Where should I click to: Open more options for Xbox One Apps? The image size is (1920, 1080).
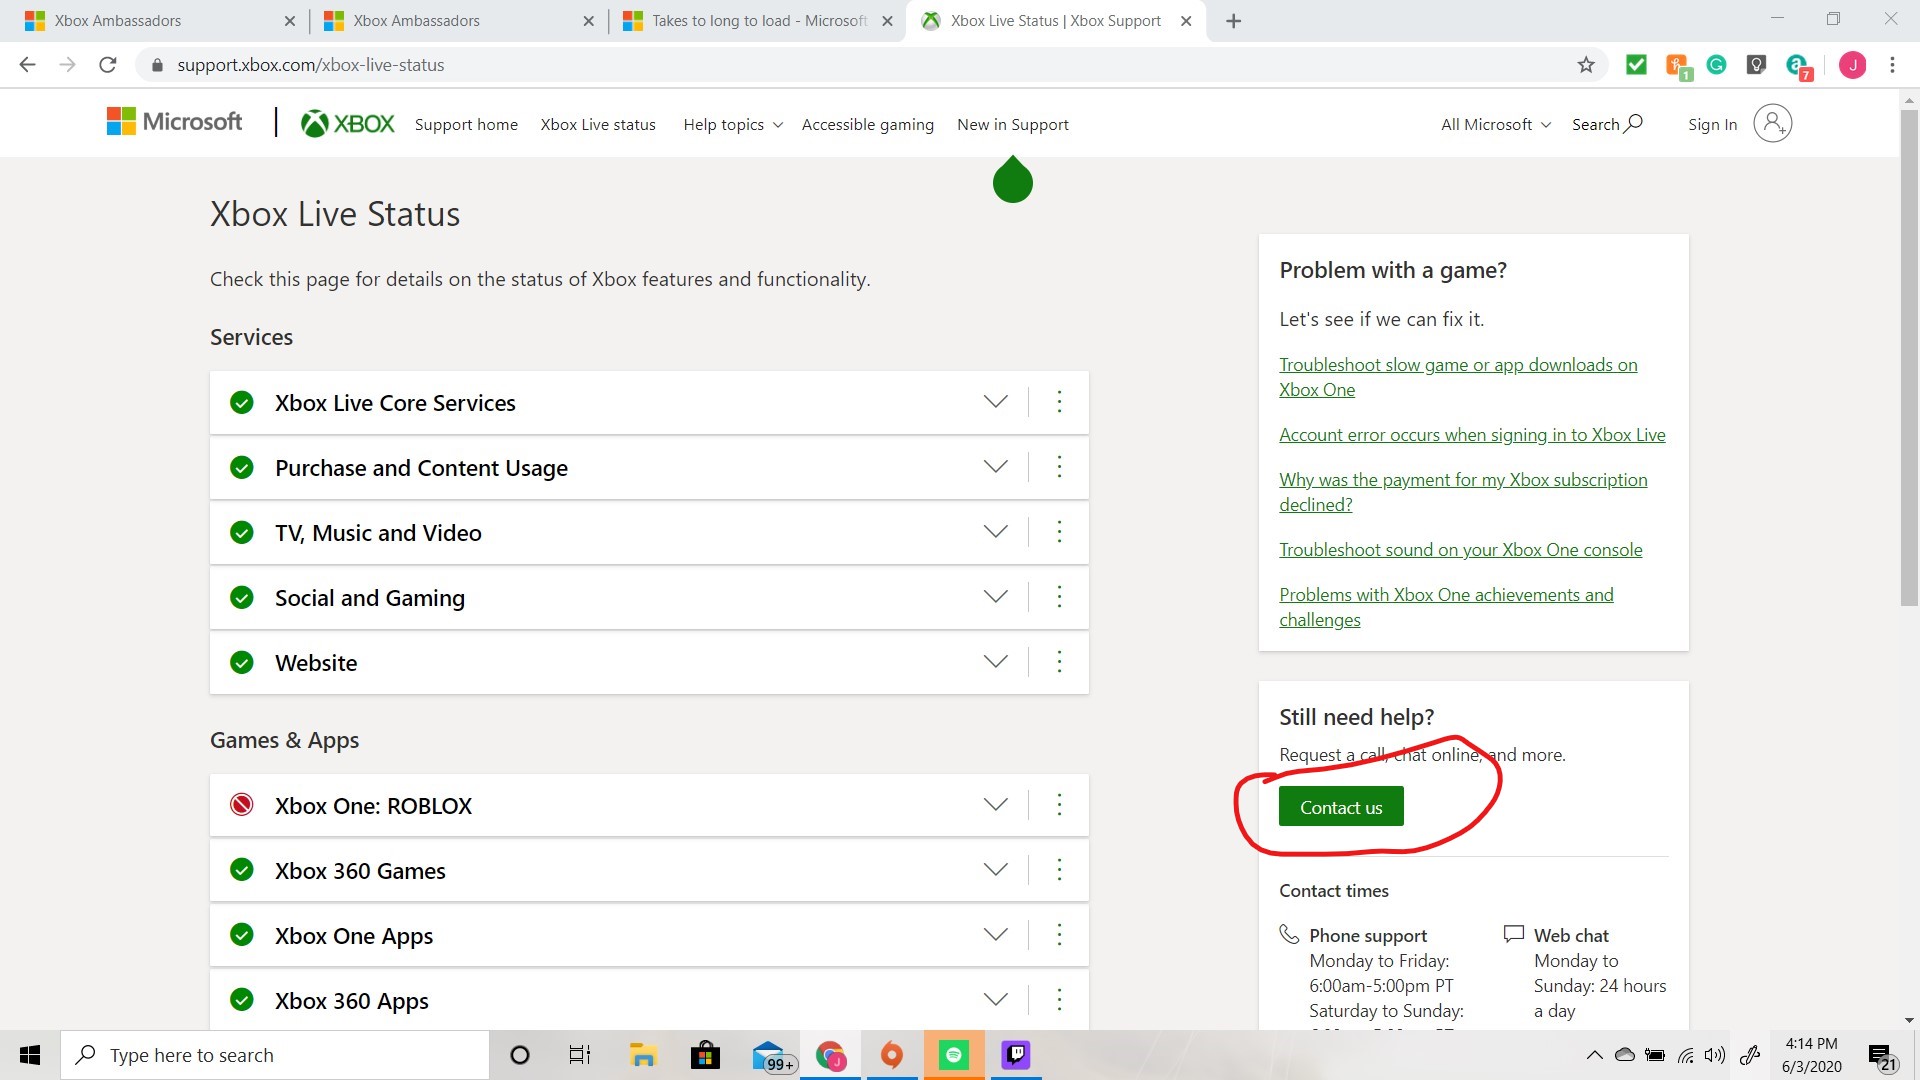click(x=1059, y=935)
